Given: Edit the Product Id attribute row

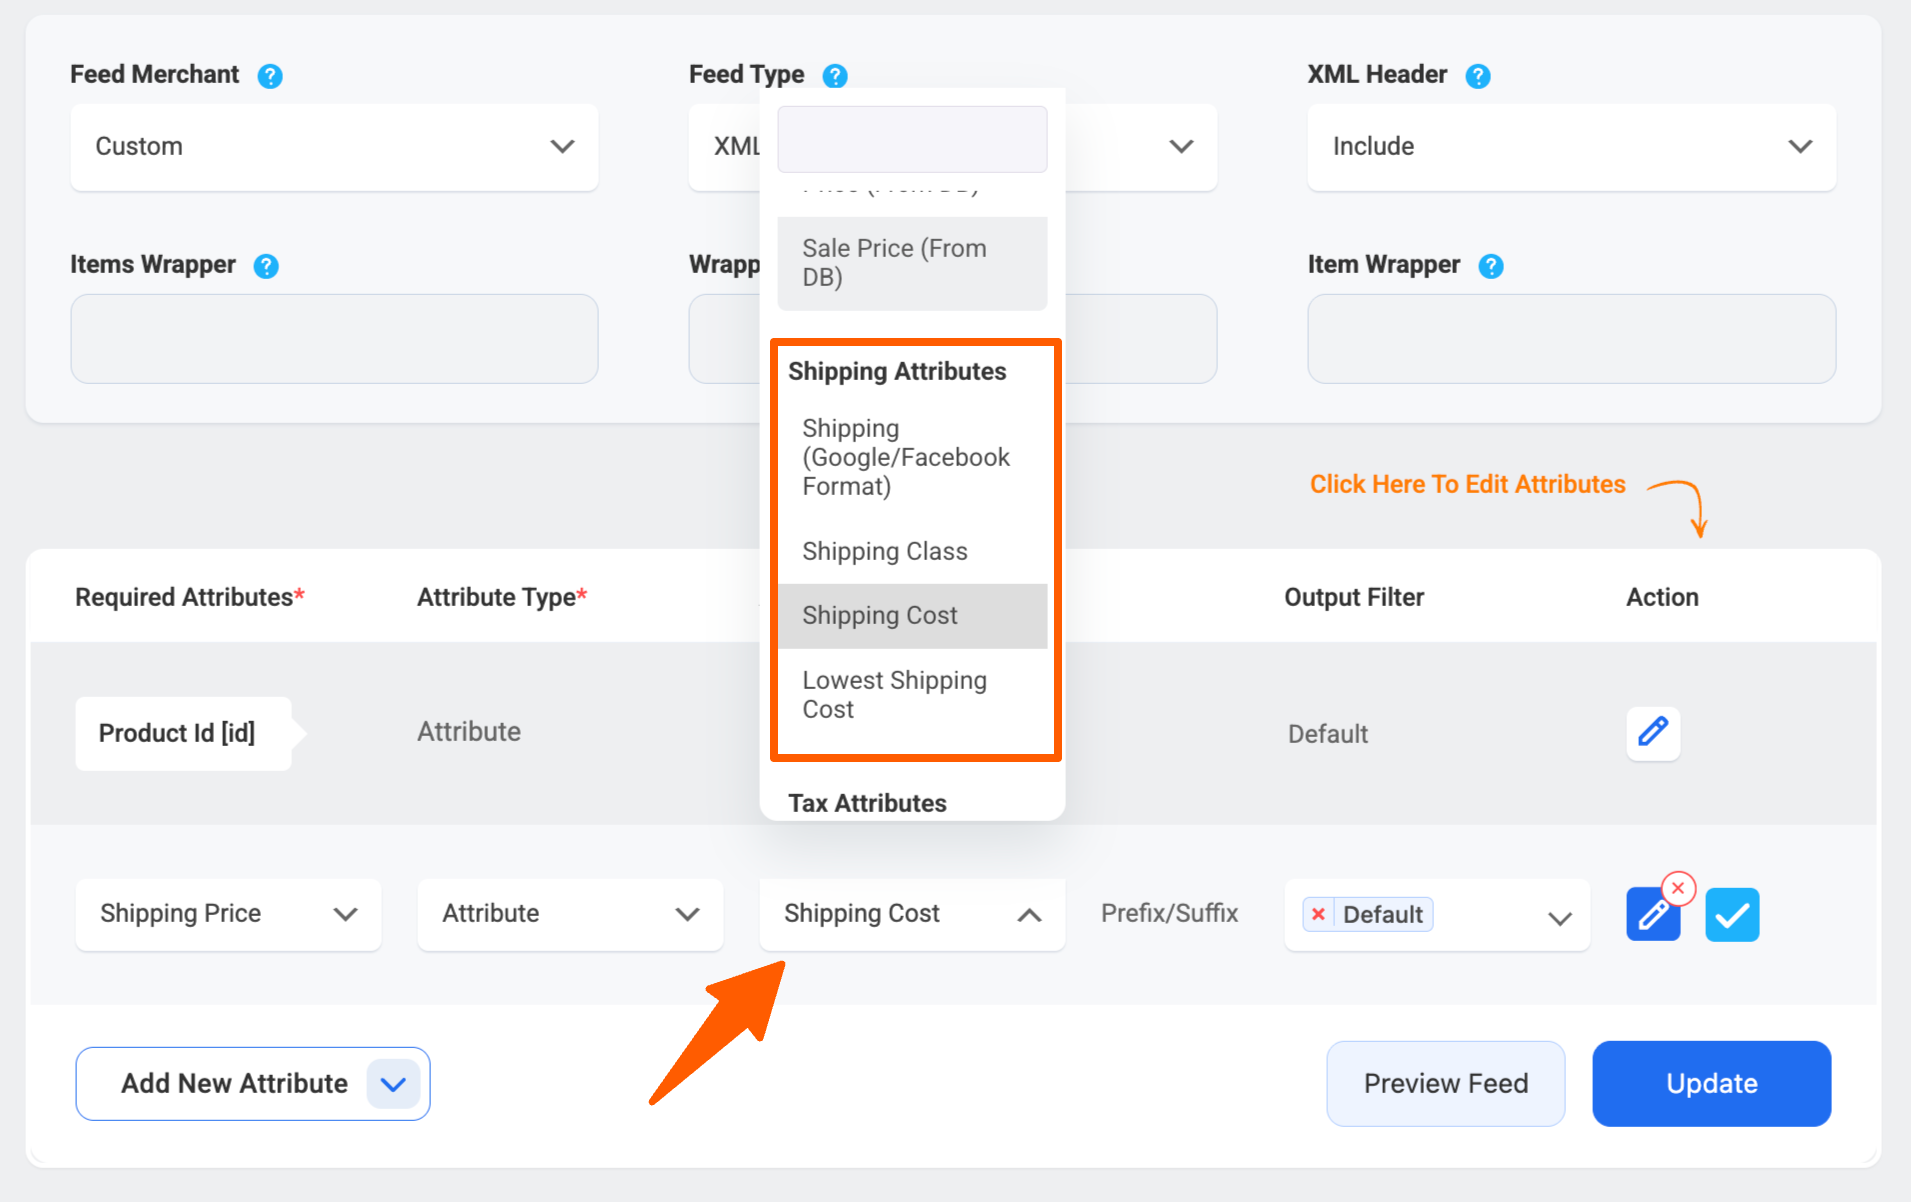Looking at the screenshot, I should coord(1652,733).
